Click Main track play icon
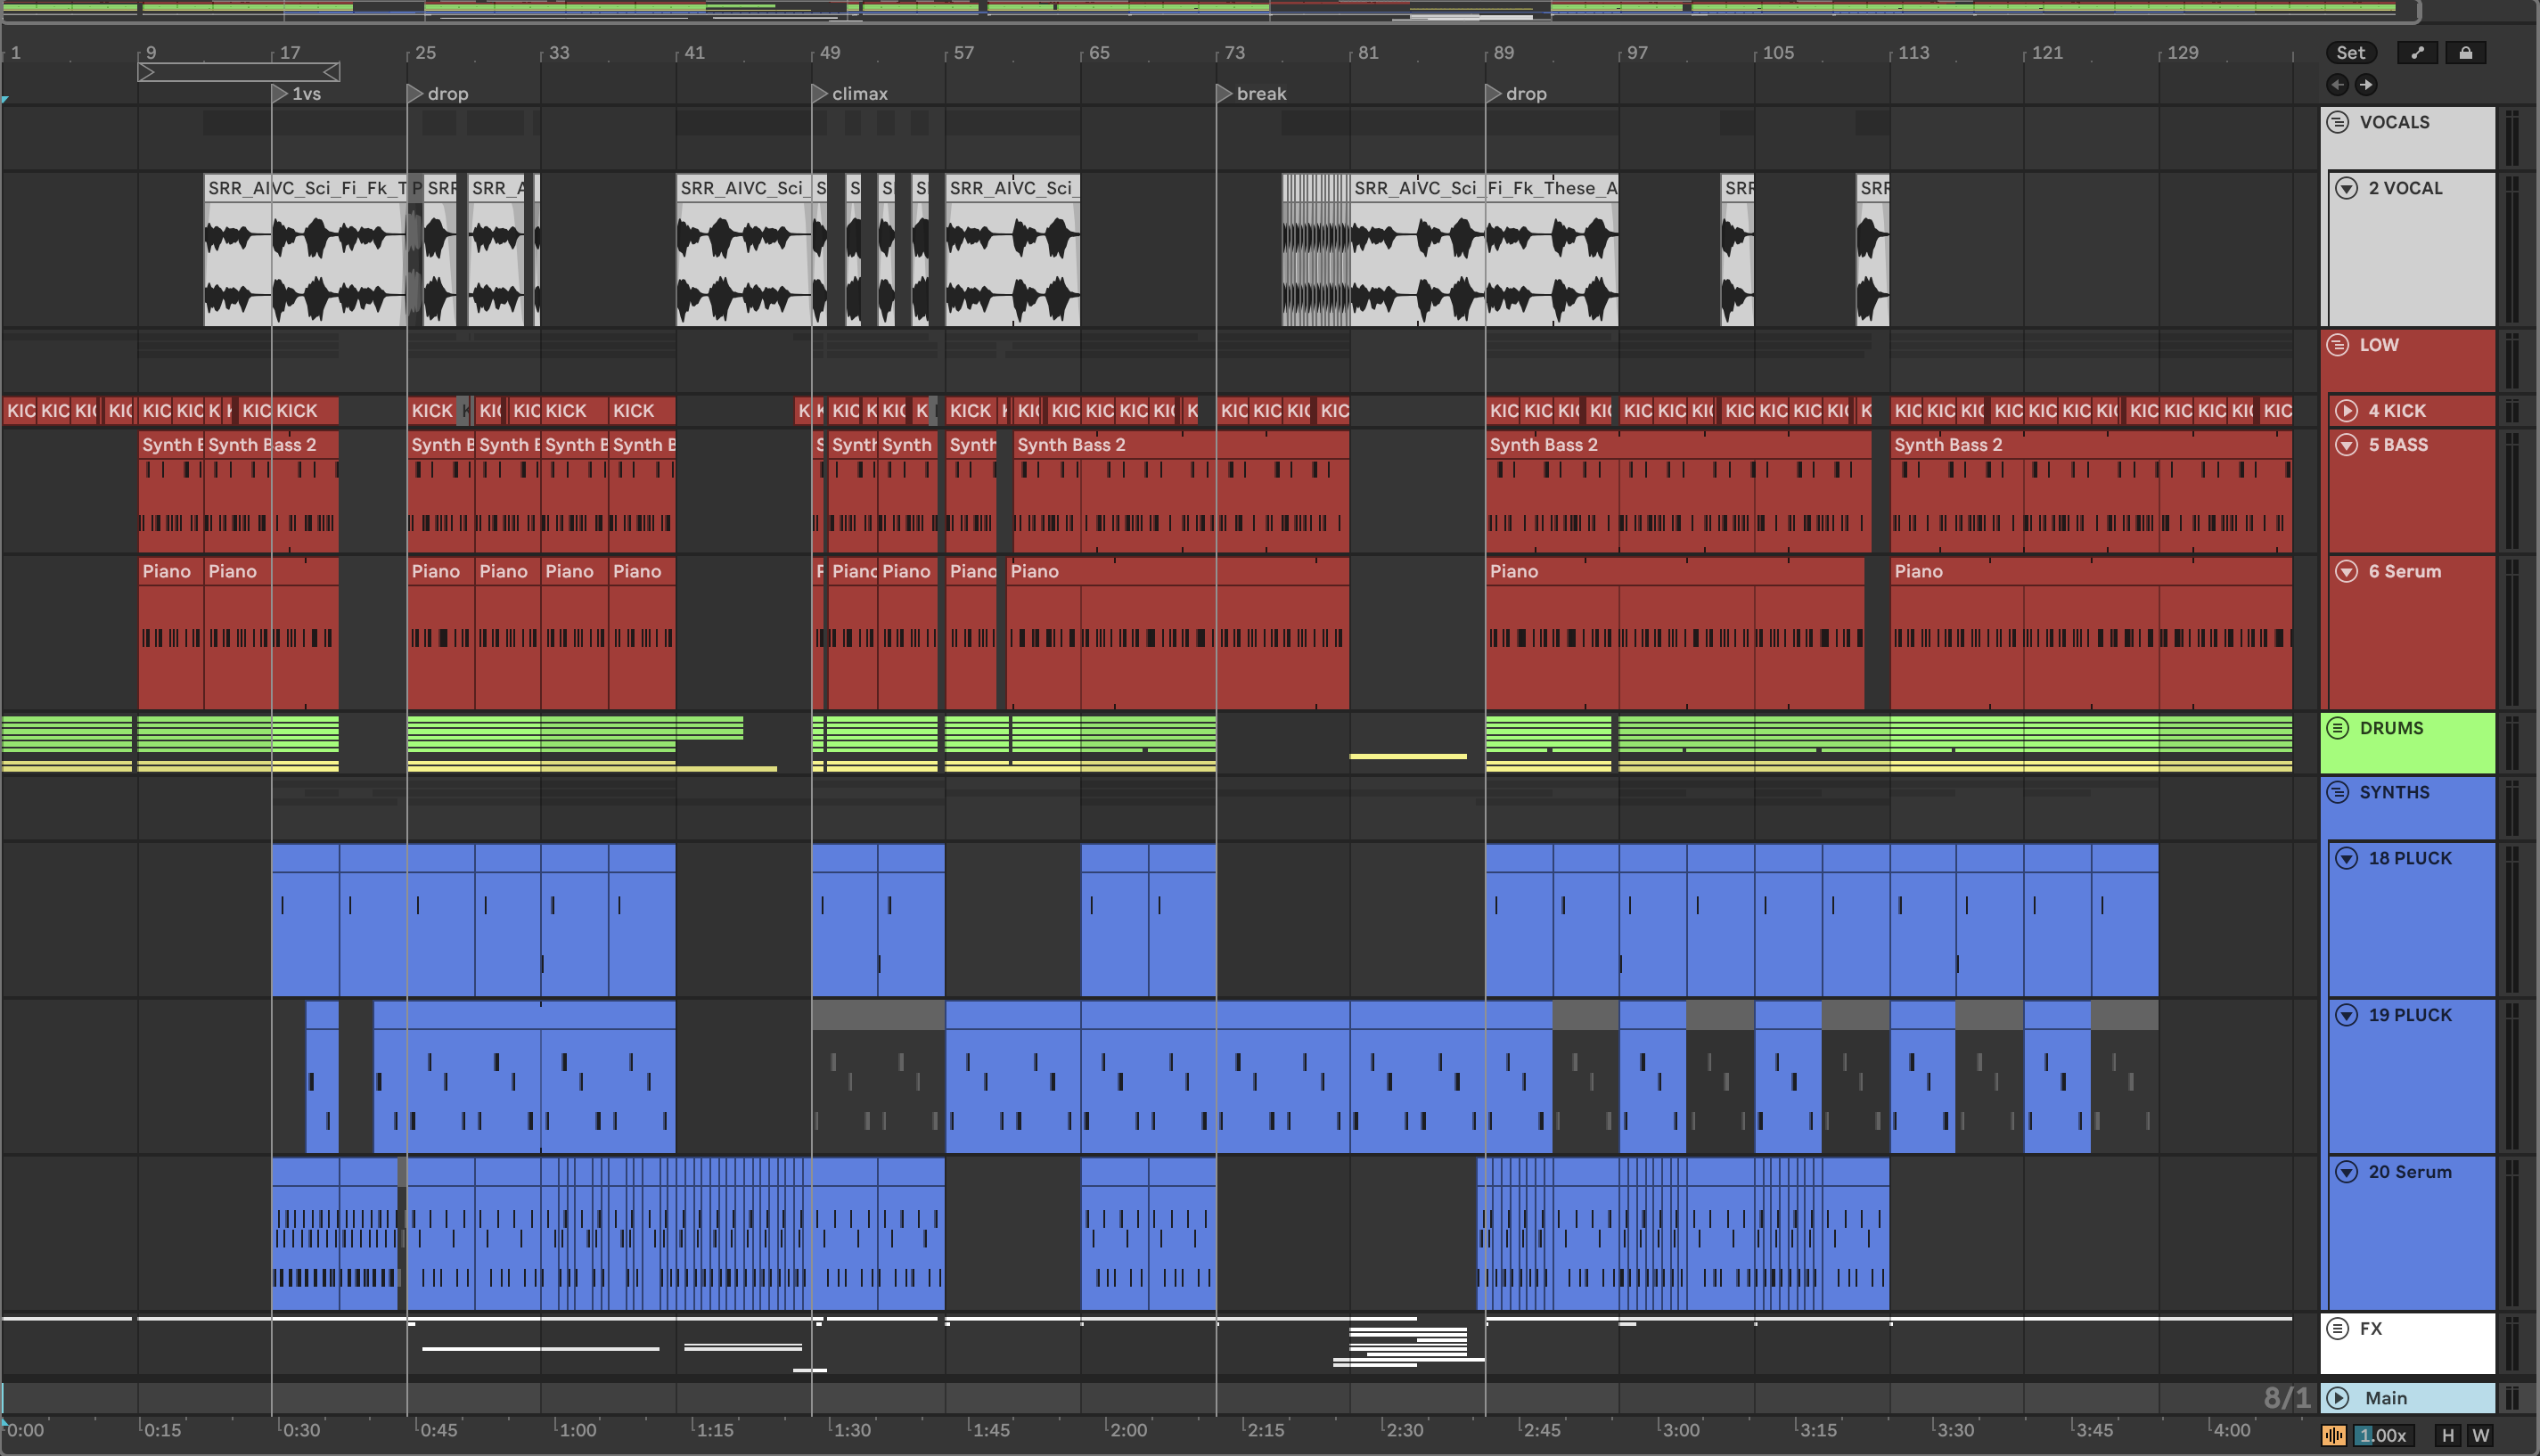This screenshot has height=1456, width=2540. coord(2337,1398)
